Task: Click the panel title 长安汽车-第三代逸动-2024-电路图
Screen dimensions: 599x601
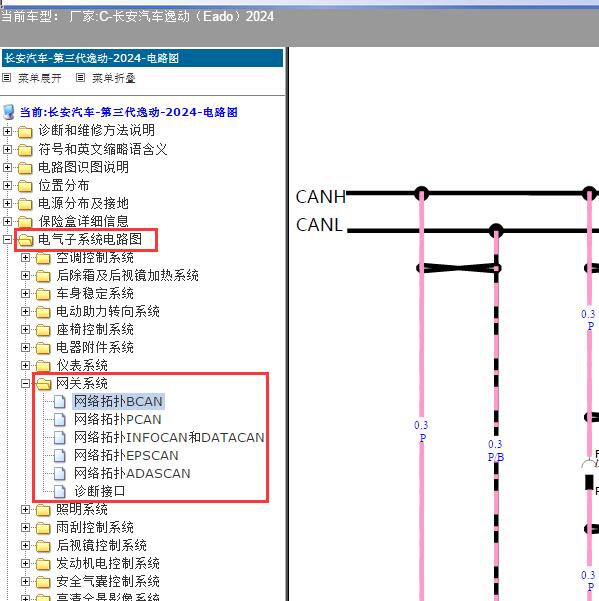Action: point(92,58)
